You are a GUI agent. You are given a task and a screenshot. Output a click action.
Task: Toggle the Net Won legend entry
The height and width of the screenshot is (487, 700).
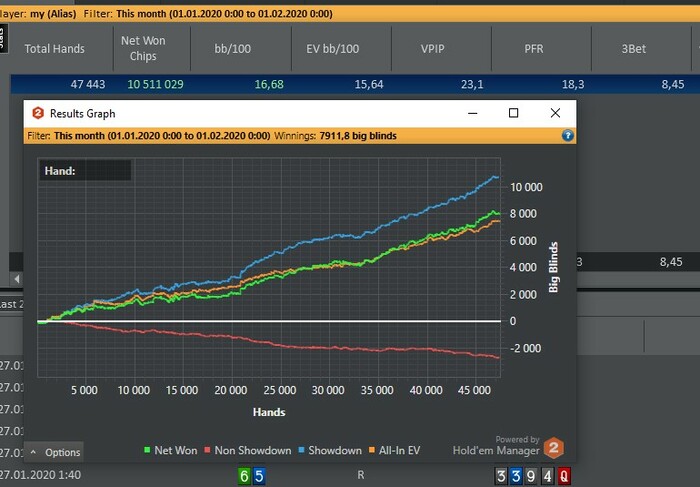[171, 450]
